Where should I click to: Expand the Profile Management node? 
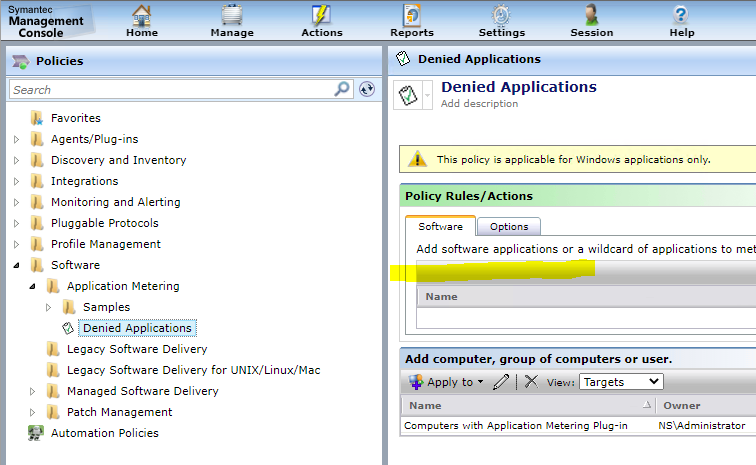[x=16, y=244]
